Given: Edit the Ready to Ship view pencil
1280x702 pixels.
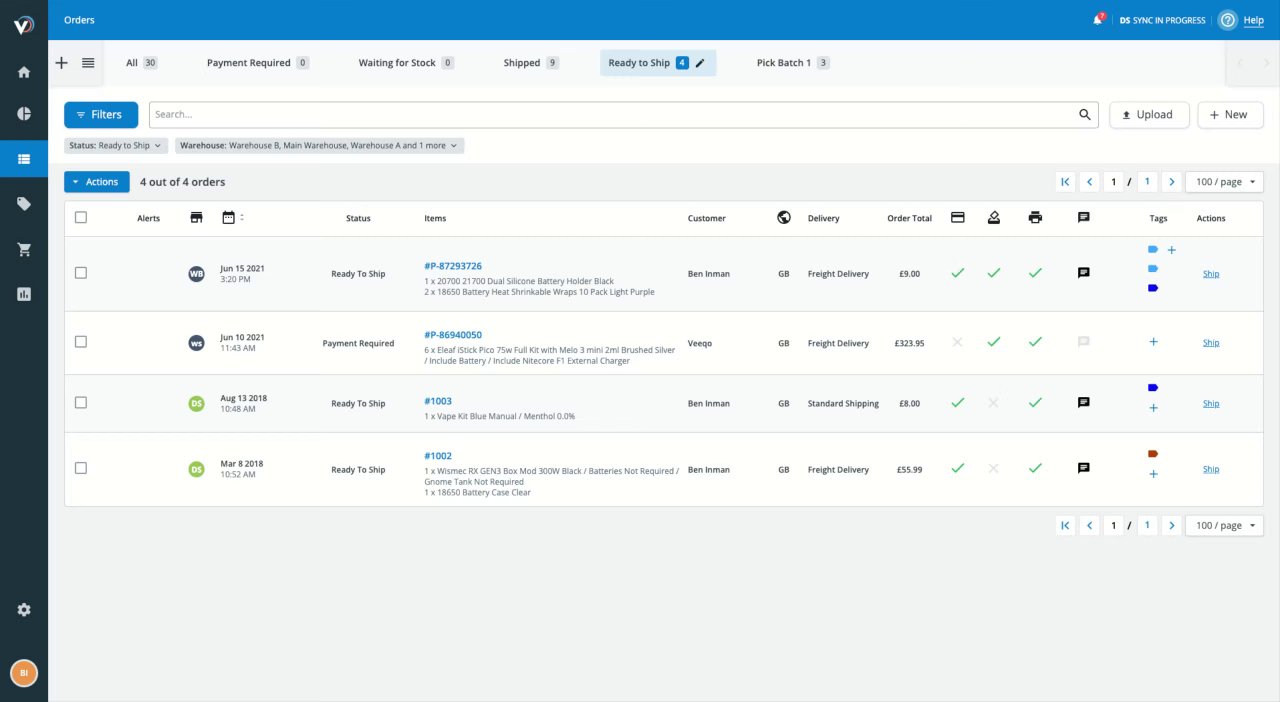Looking at the screenshot, I should tap(700, 63).
